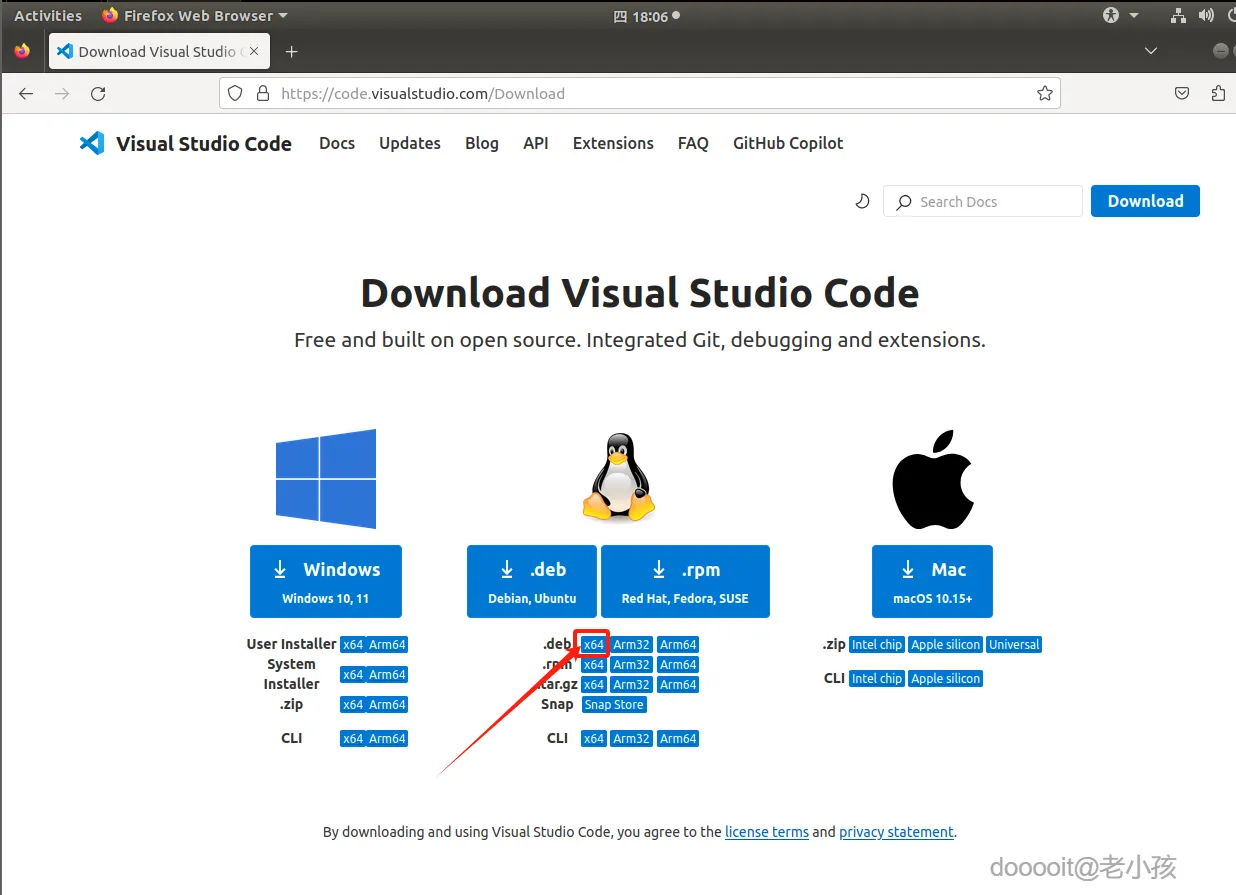Click the Mac macOS 10.15+ download button
Screen dimensions: 1236x895
(x=932, y=581)
